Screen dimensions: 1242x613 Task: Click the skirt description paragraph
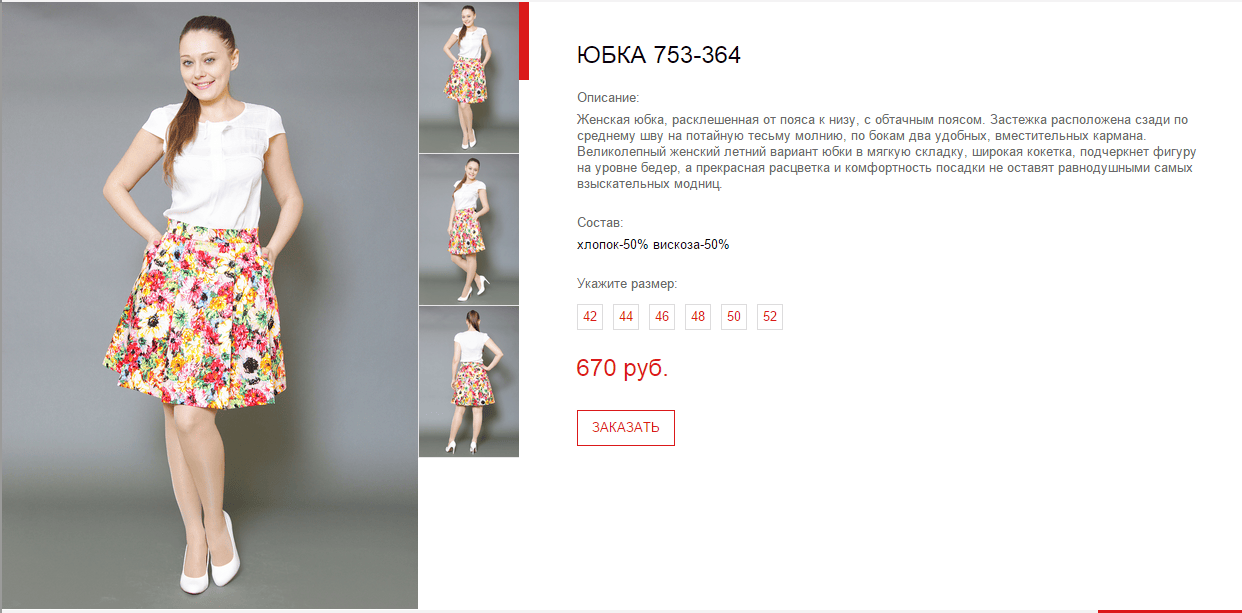point(887,152)
